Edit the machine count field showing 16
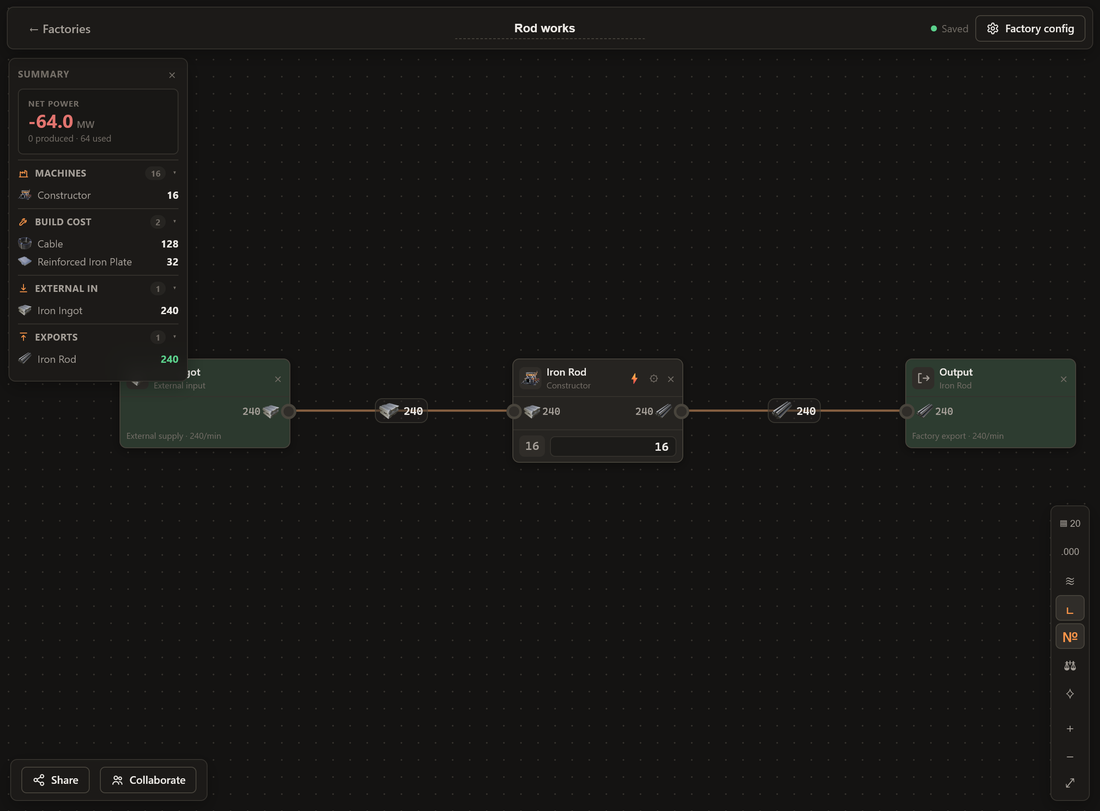The height and width of the screenshot is (811, 1100). coord(612,446)
